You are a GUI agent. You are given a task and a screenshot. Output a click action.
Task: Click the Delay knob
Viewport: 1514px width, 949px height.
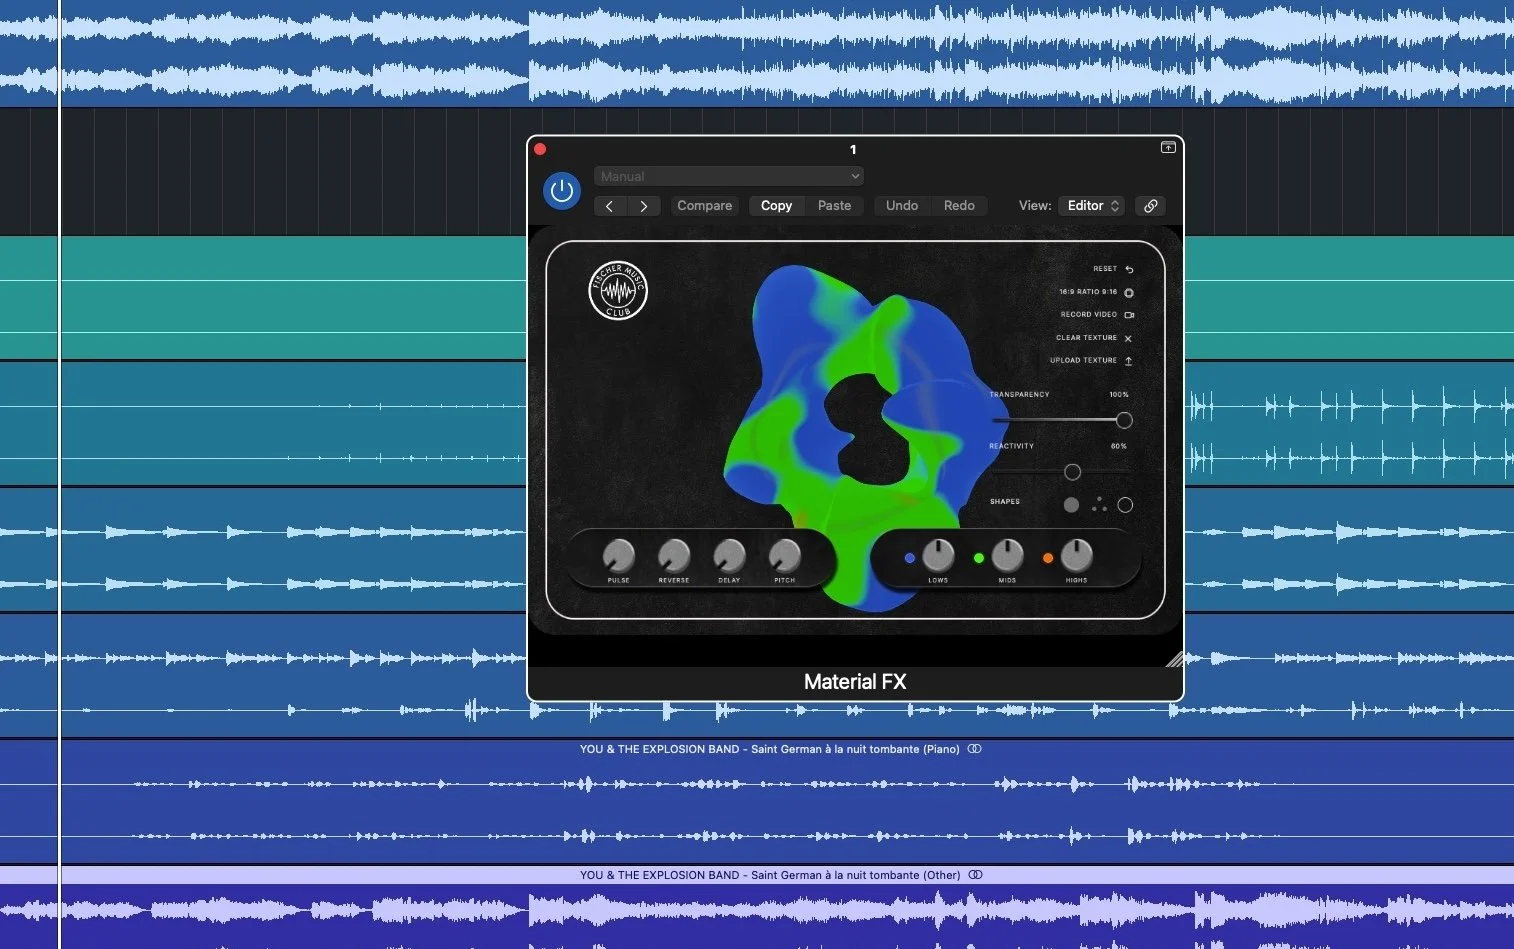pyautogui.click(x=729, y=554)
